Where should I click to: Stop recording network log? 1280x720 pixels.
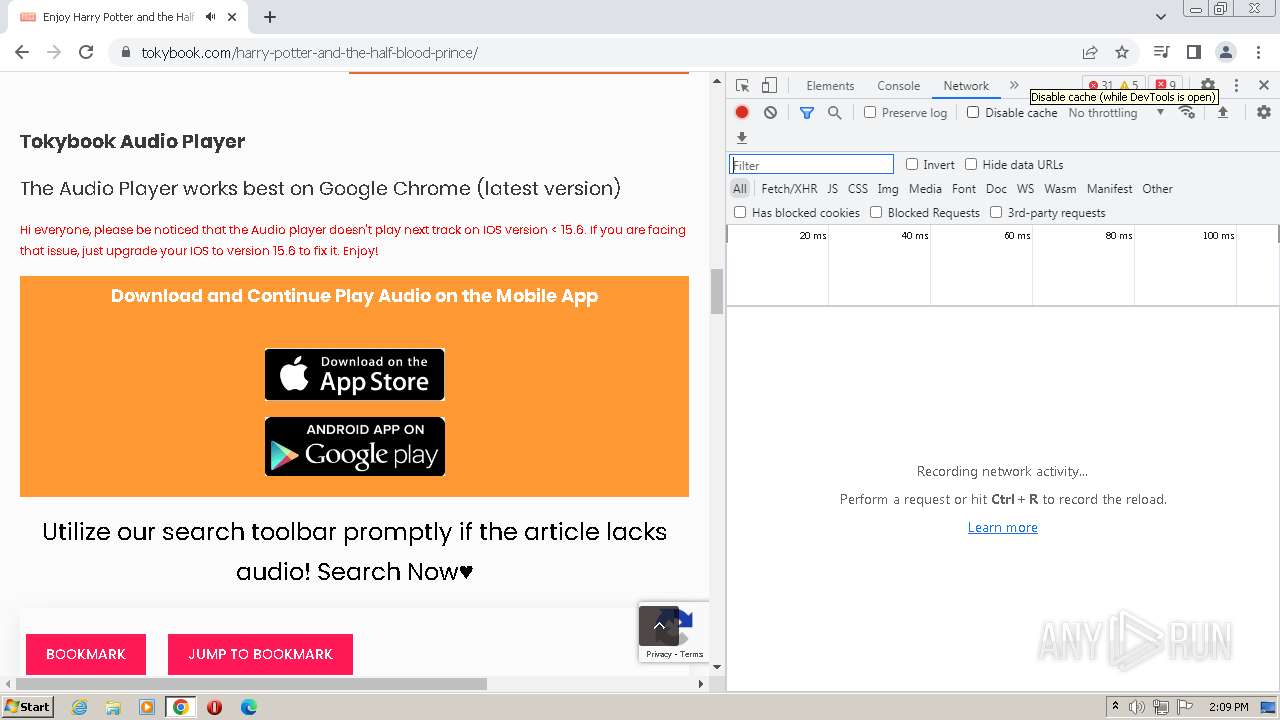click(742, 113)
